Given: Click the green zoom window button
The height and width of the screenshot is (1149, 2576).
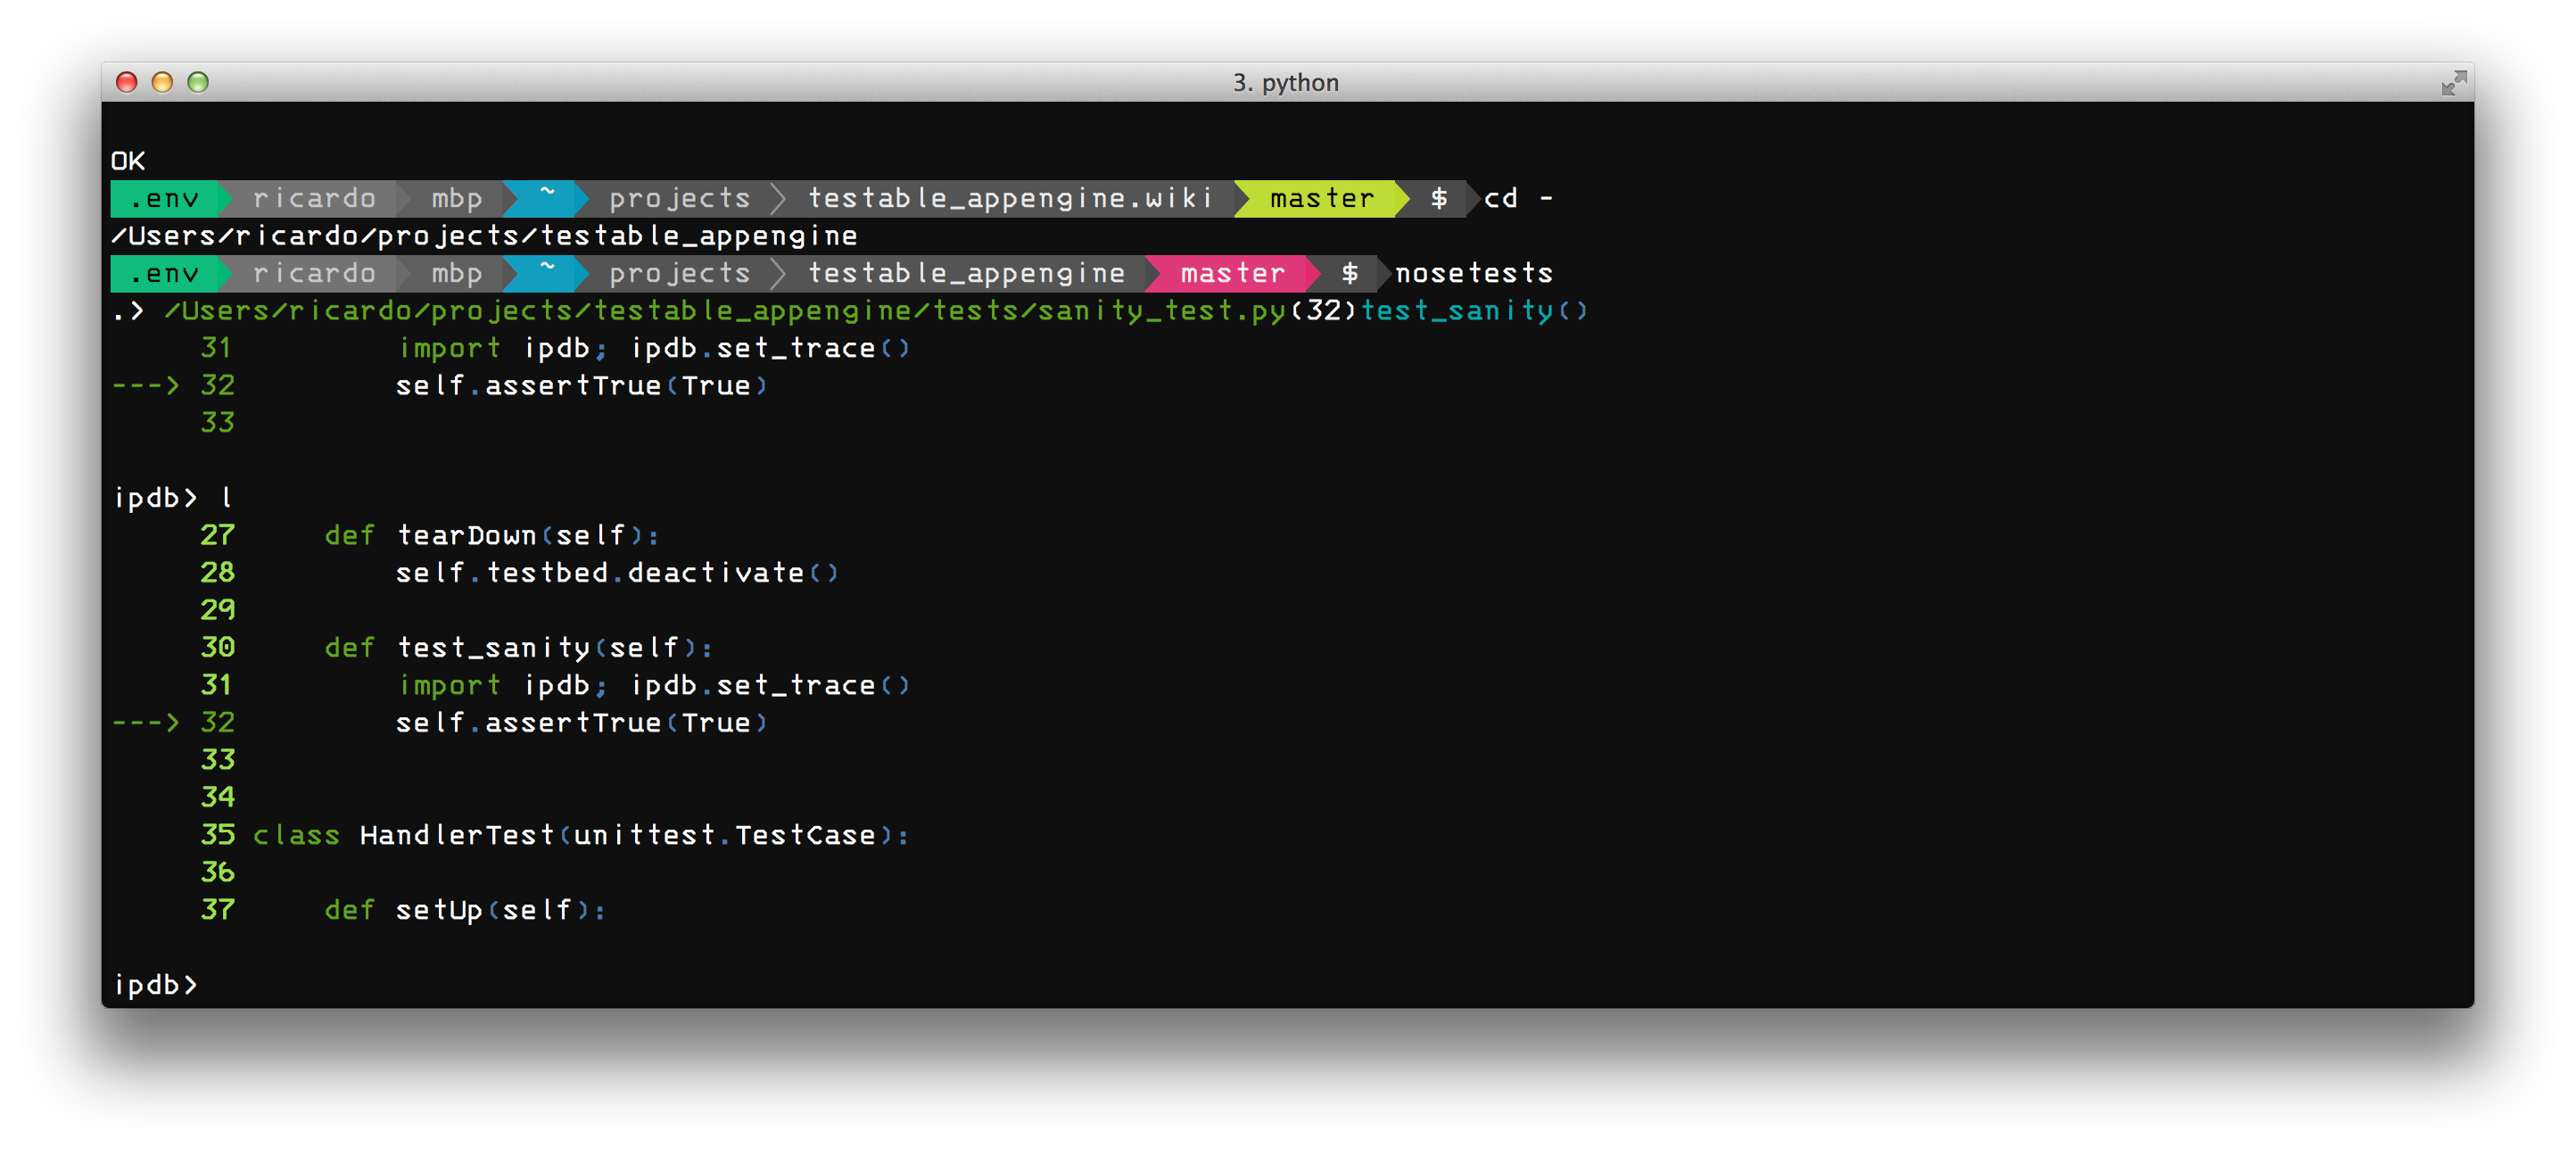Looking at the screenshot, I should pyautogui.click(x=198, y=82).
